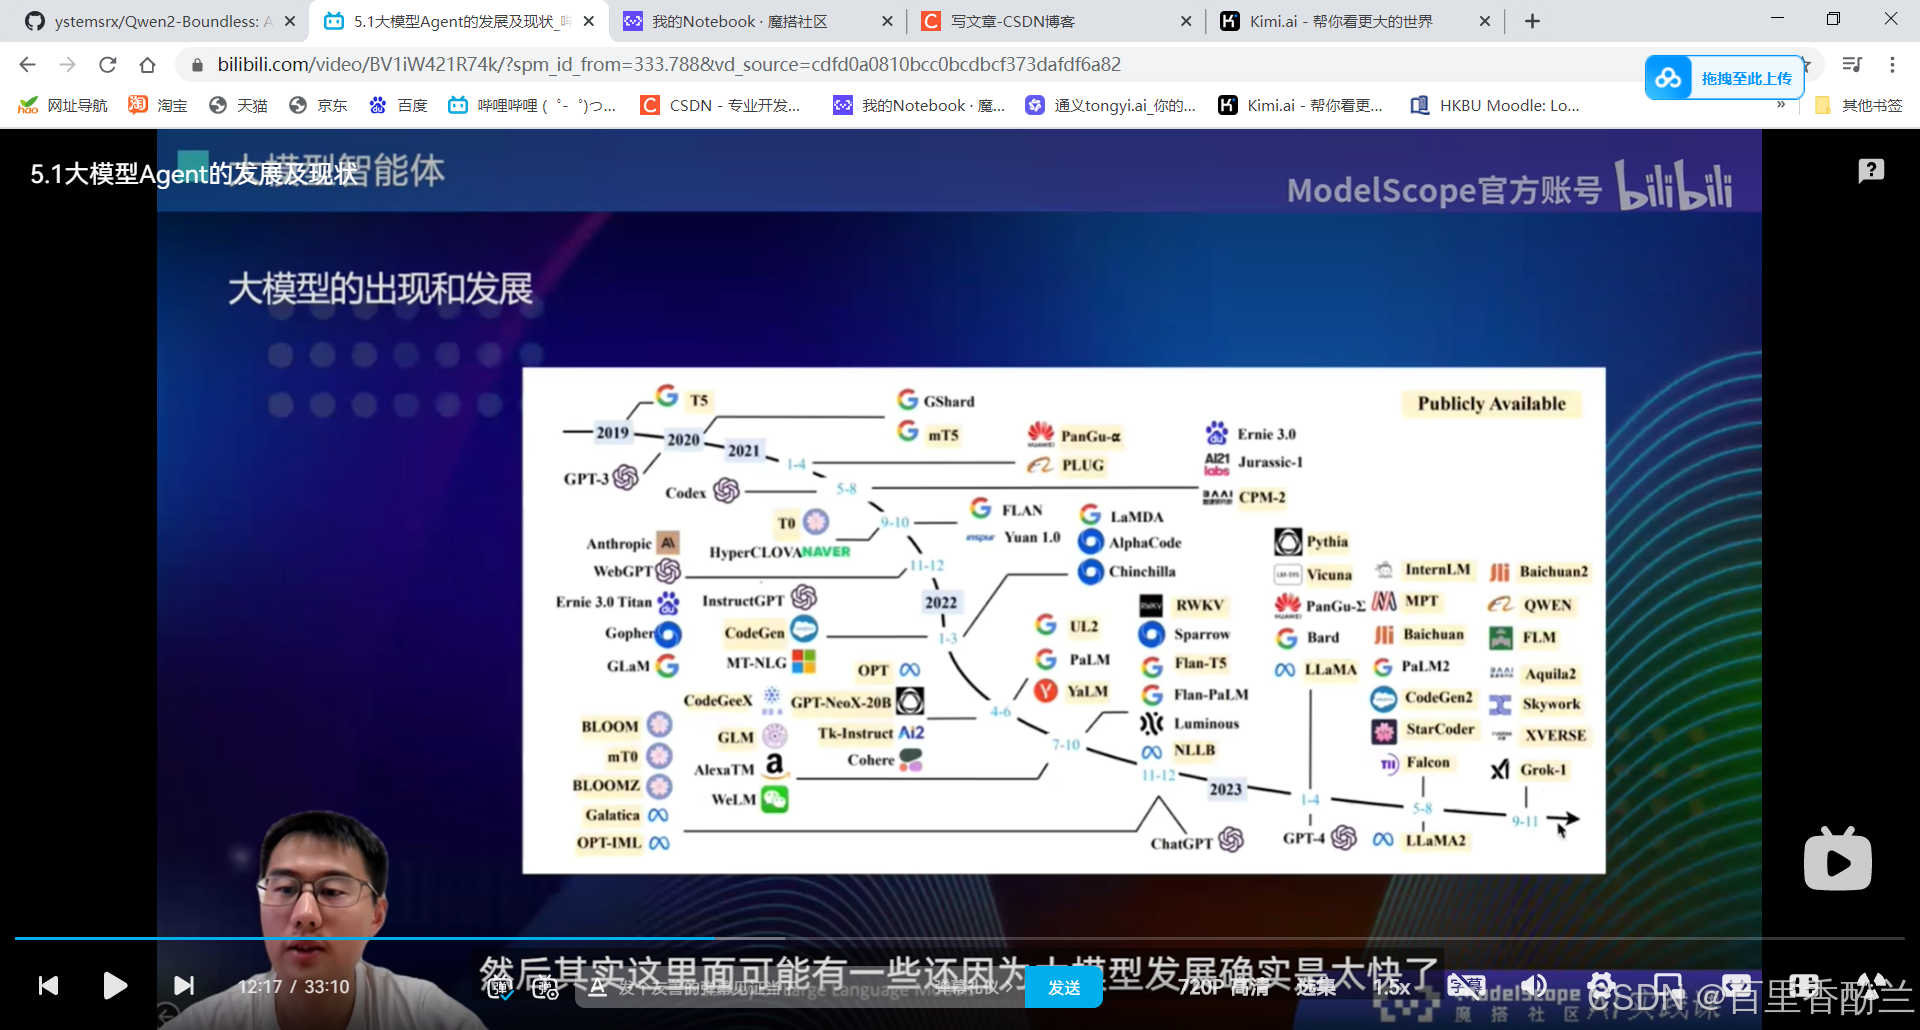Image resolution: width=1920 pixels, height=1030 pixels.
Task: Open the browser home page
Action: [x=147, y=64]
